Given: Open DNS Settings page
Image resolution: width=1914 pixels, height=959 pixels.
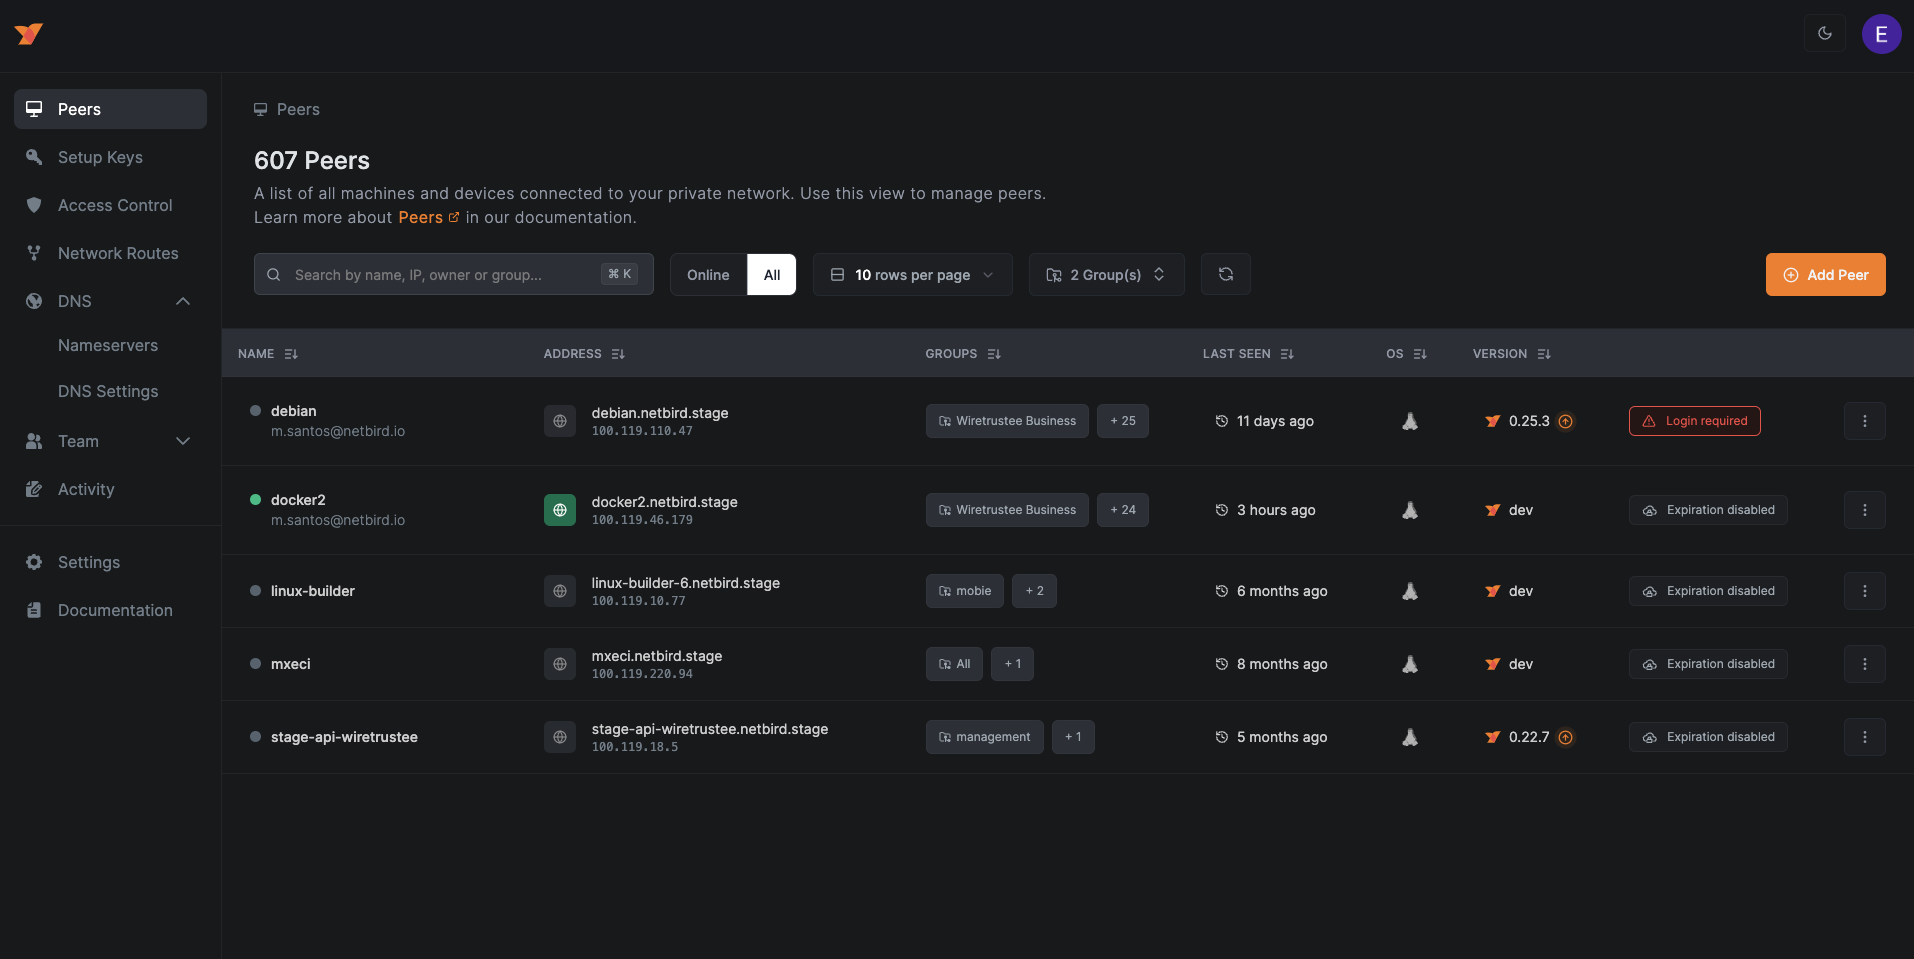Looking at the screenshot, I should pyautogui.click(x=108, y=391).
